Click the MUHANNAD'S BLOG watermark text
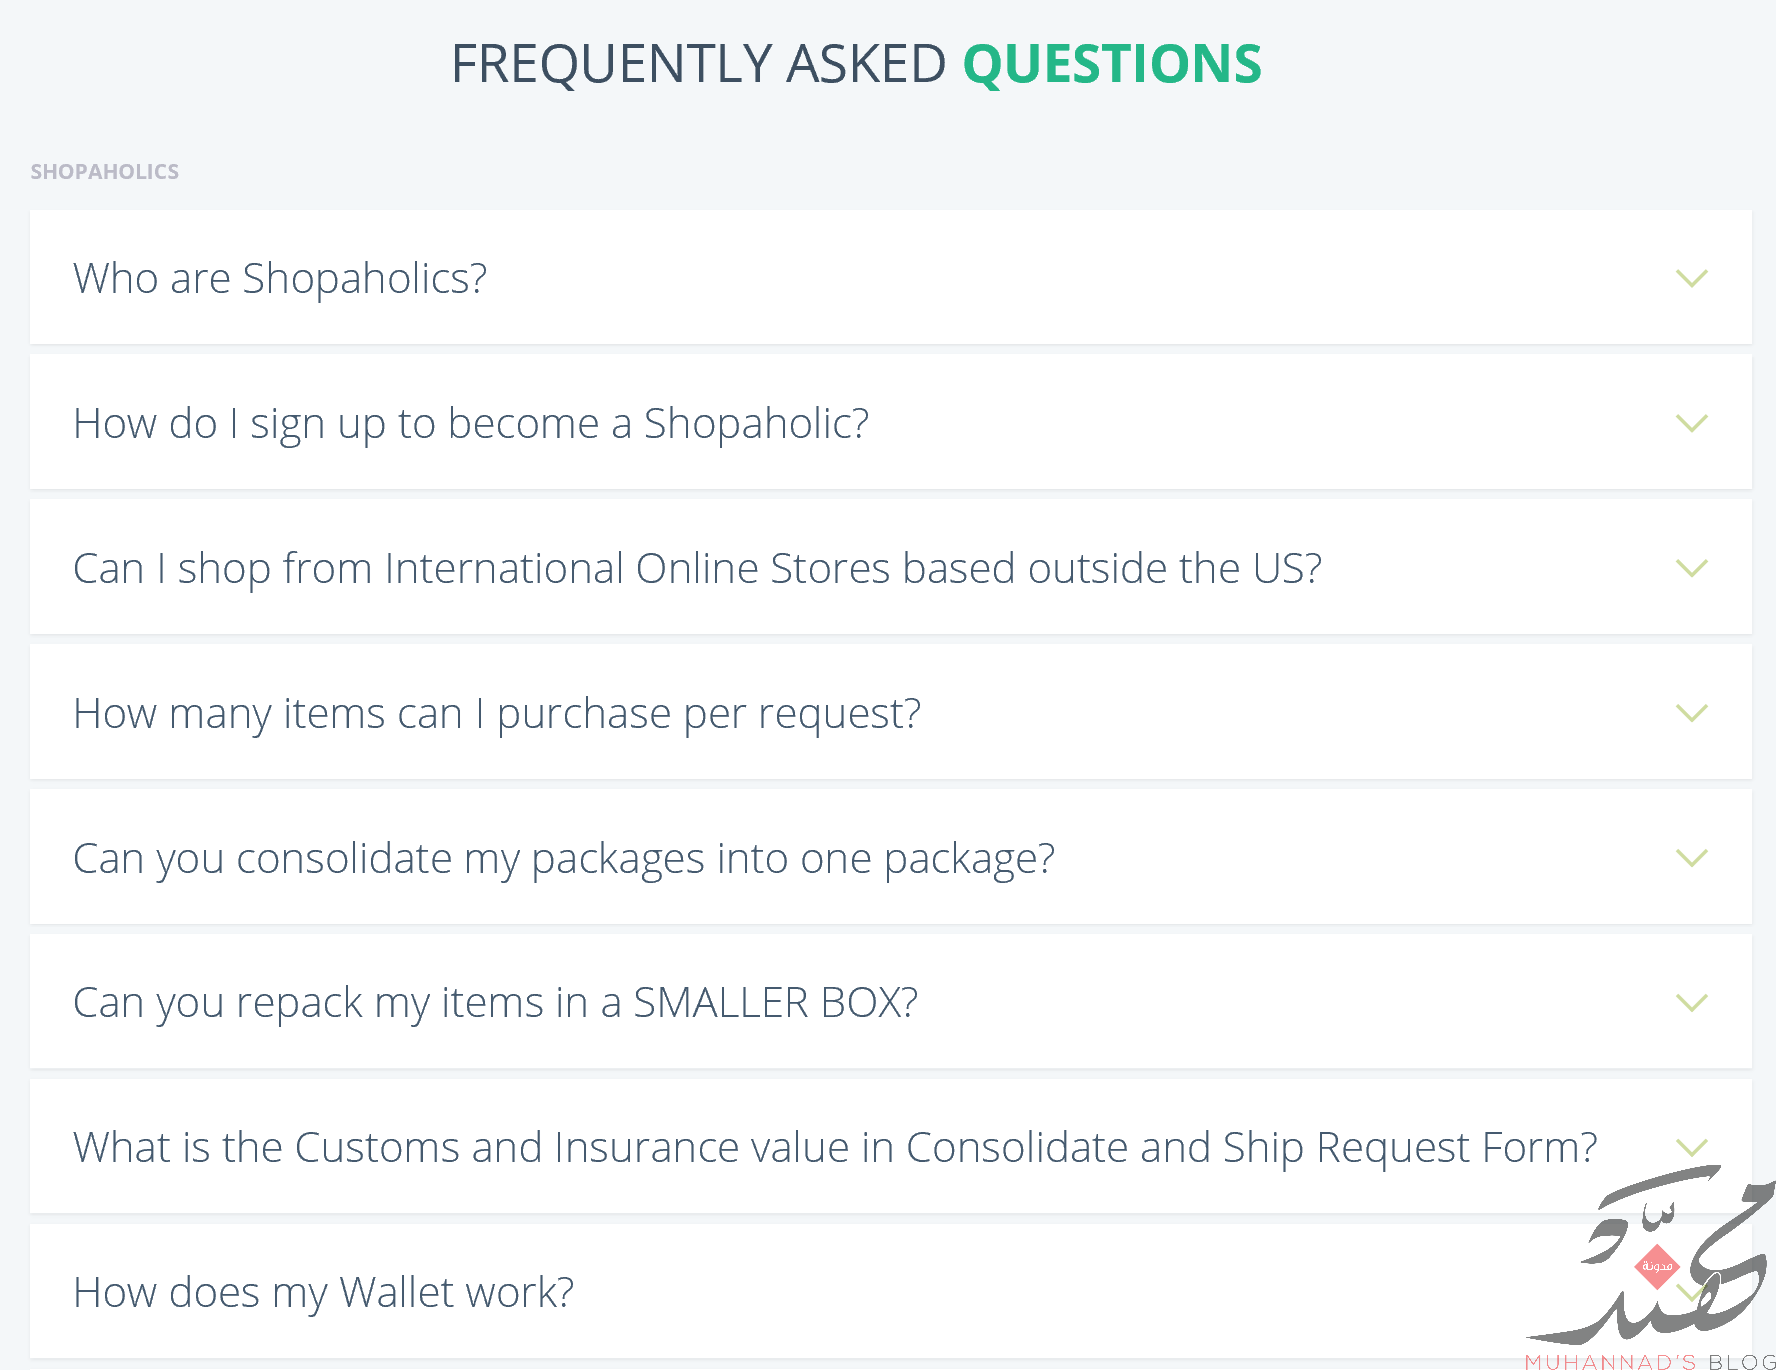 1650,1361
